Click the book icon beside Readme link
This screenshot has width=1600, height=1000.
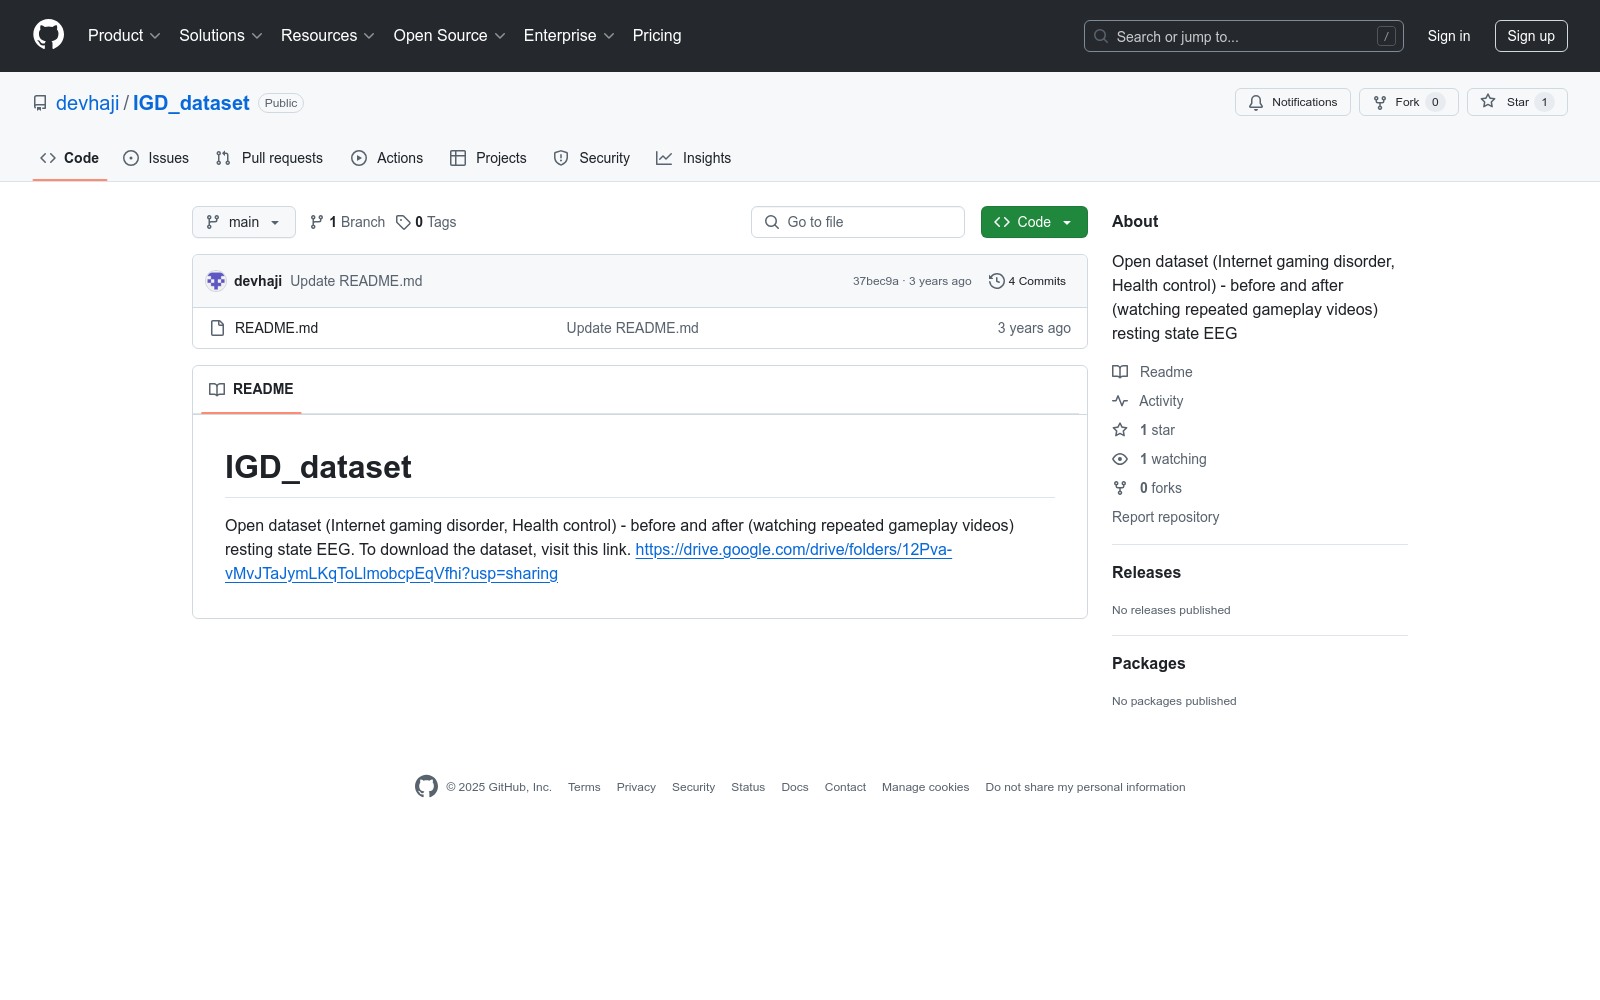pyautogui.click(x=1120, y=372)
